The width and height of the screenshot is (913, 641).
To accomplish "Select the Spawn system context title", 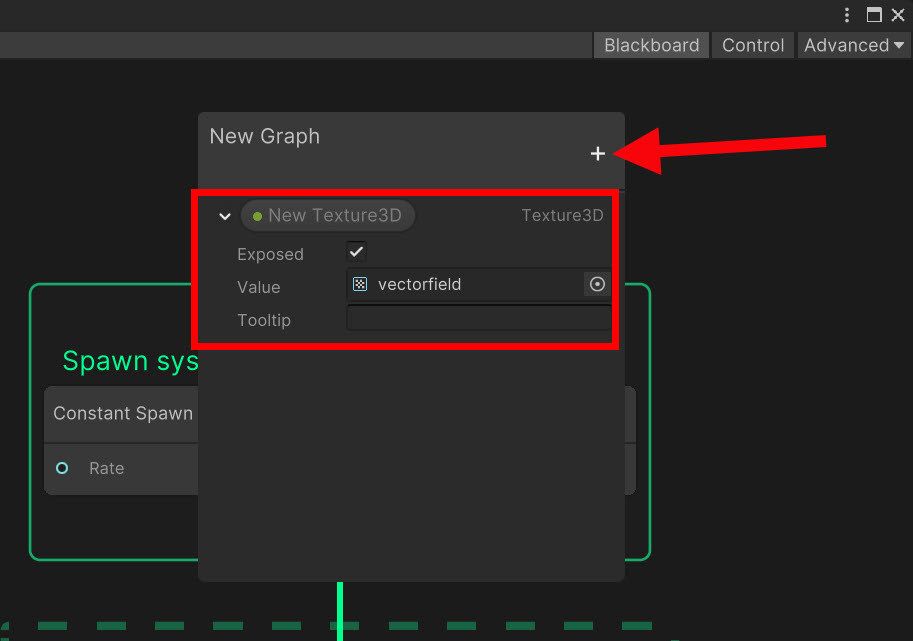I will point(130,361).
